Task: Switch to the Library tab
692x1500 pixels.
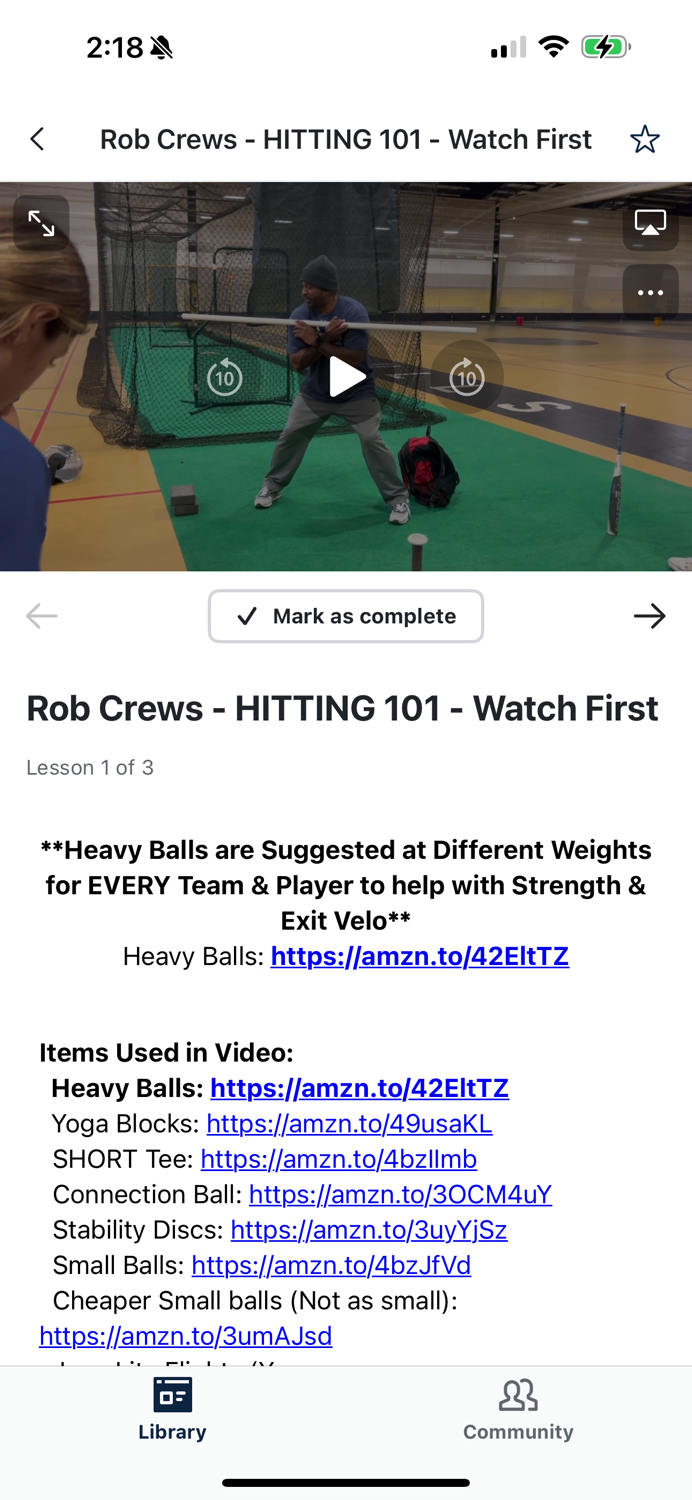Action: point(172,1408)
